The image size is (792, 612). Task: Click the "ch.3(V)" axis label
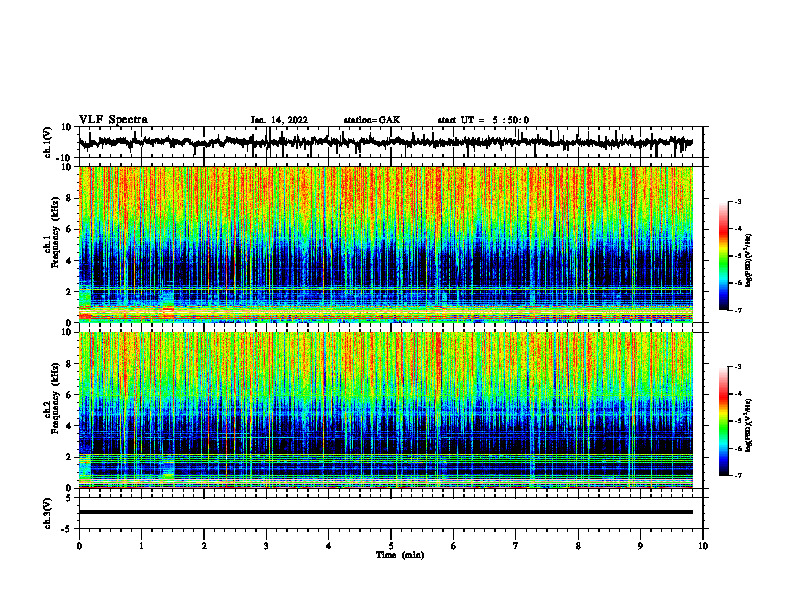[47, 513]
